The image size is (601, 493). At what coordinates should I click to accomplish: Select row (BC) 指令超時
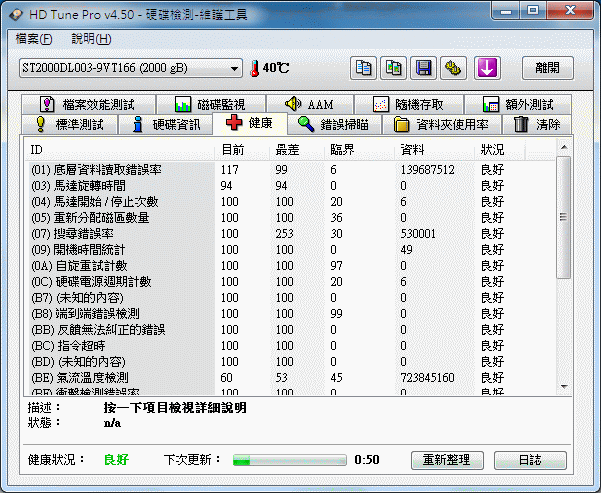coord(289,346)
